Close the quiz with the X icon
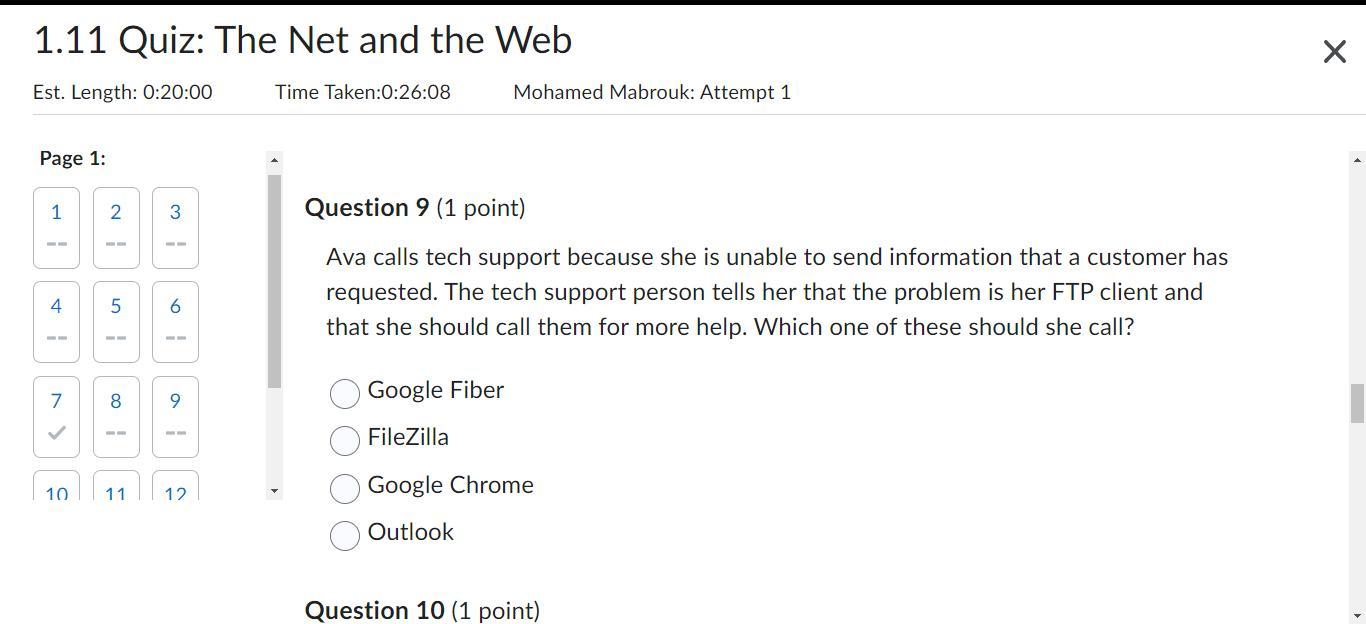1366x624 pixels. click(x=1334, y=52)
